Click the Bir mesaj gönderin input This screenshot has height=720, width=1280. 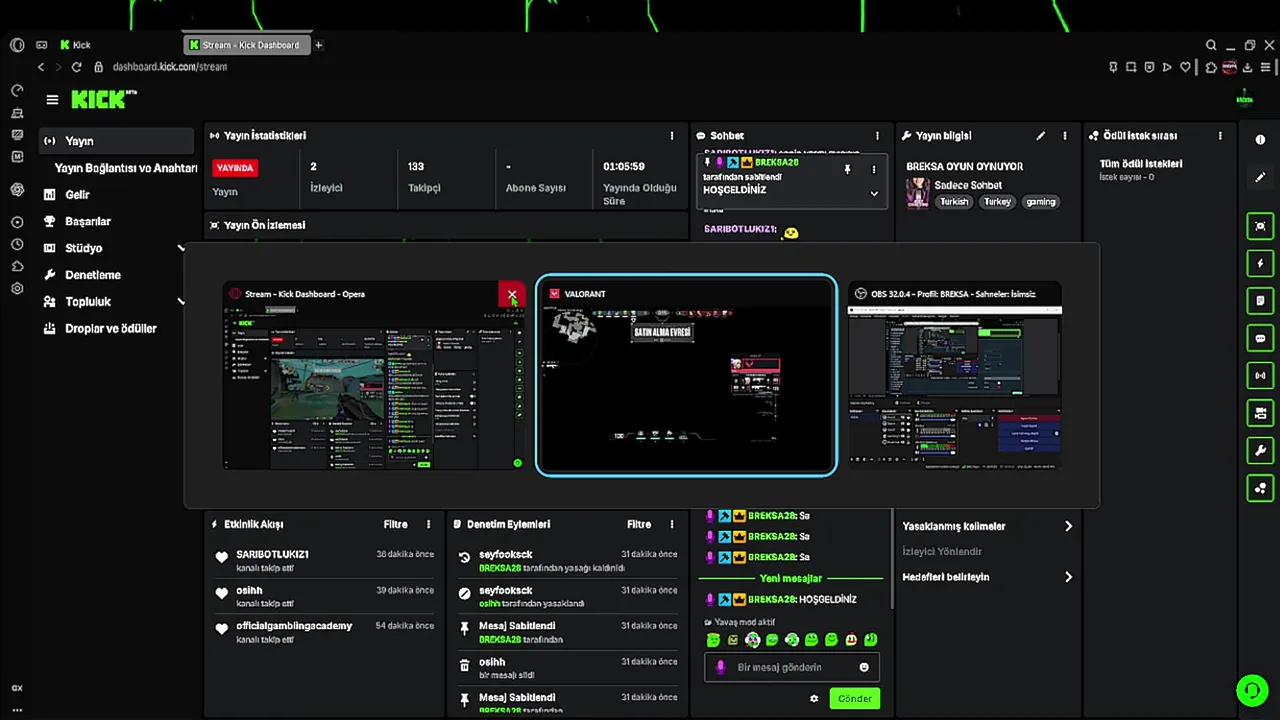click(790, 667)
